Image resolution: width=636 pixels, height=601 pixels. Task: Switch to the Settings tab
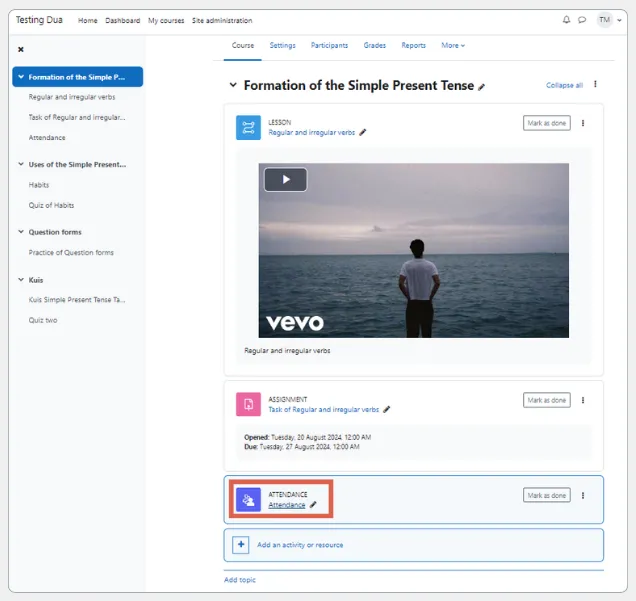282,45
